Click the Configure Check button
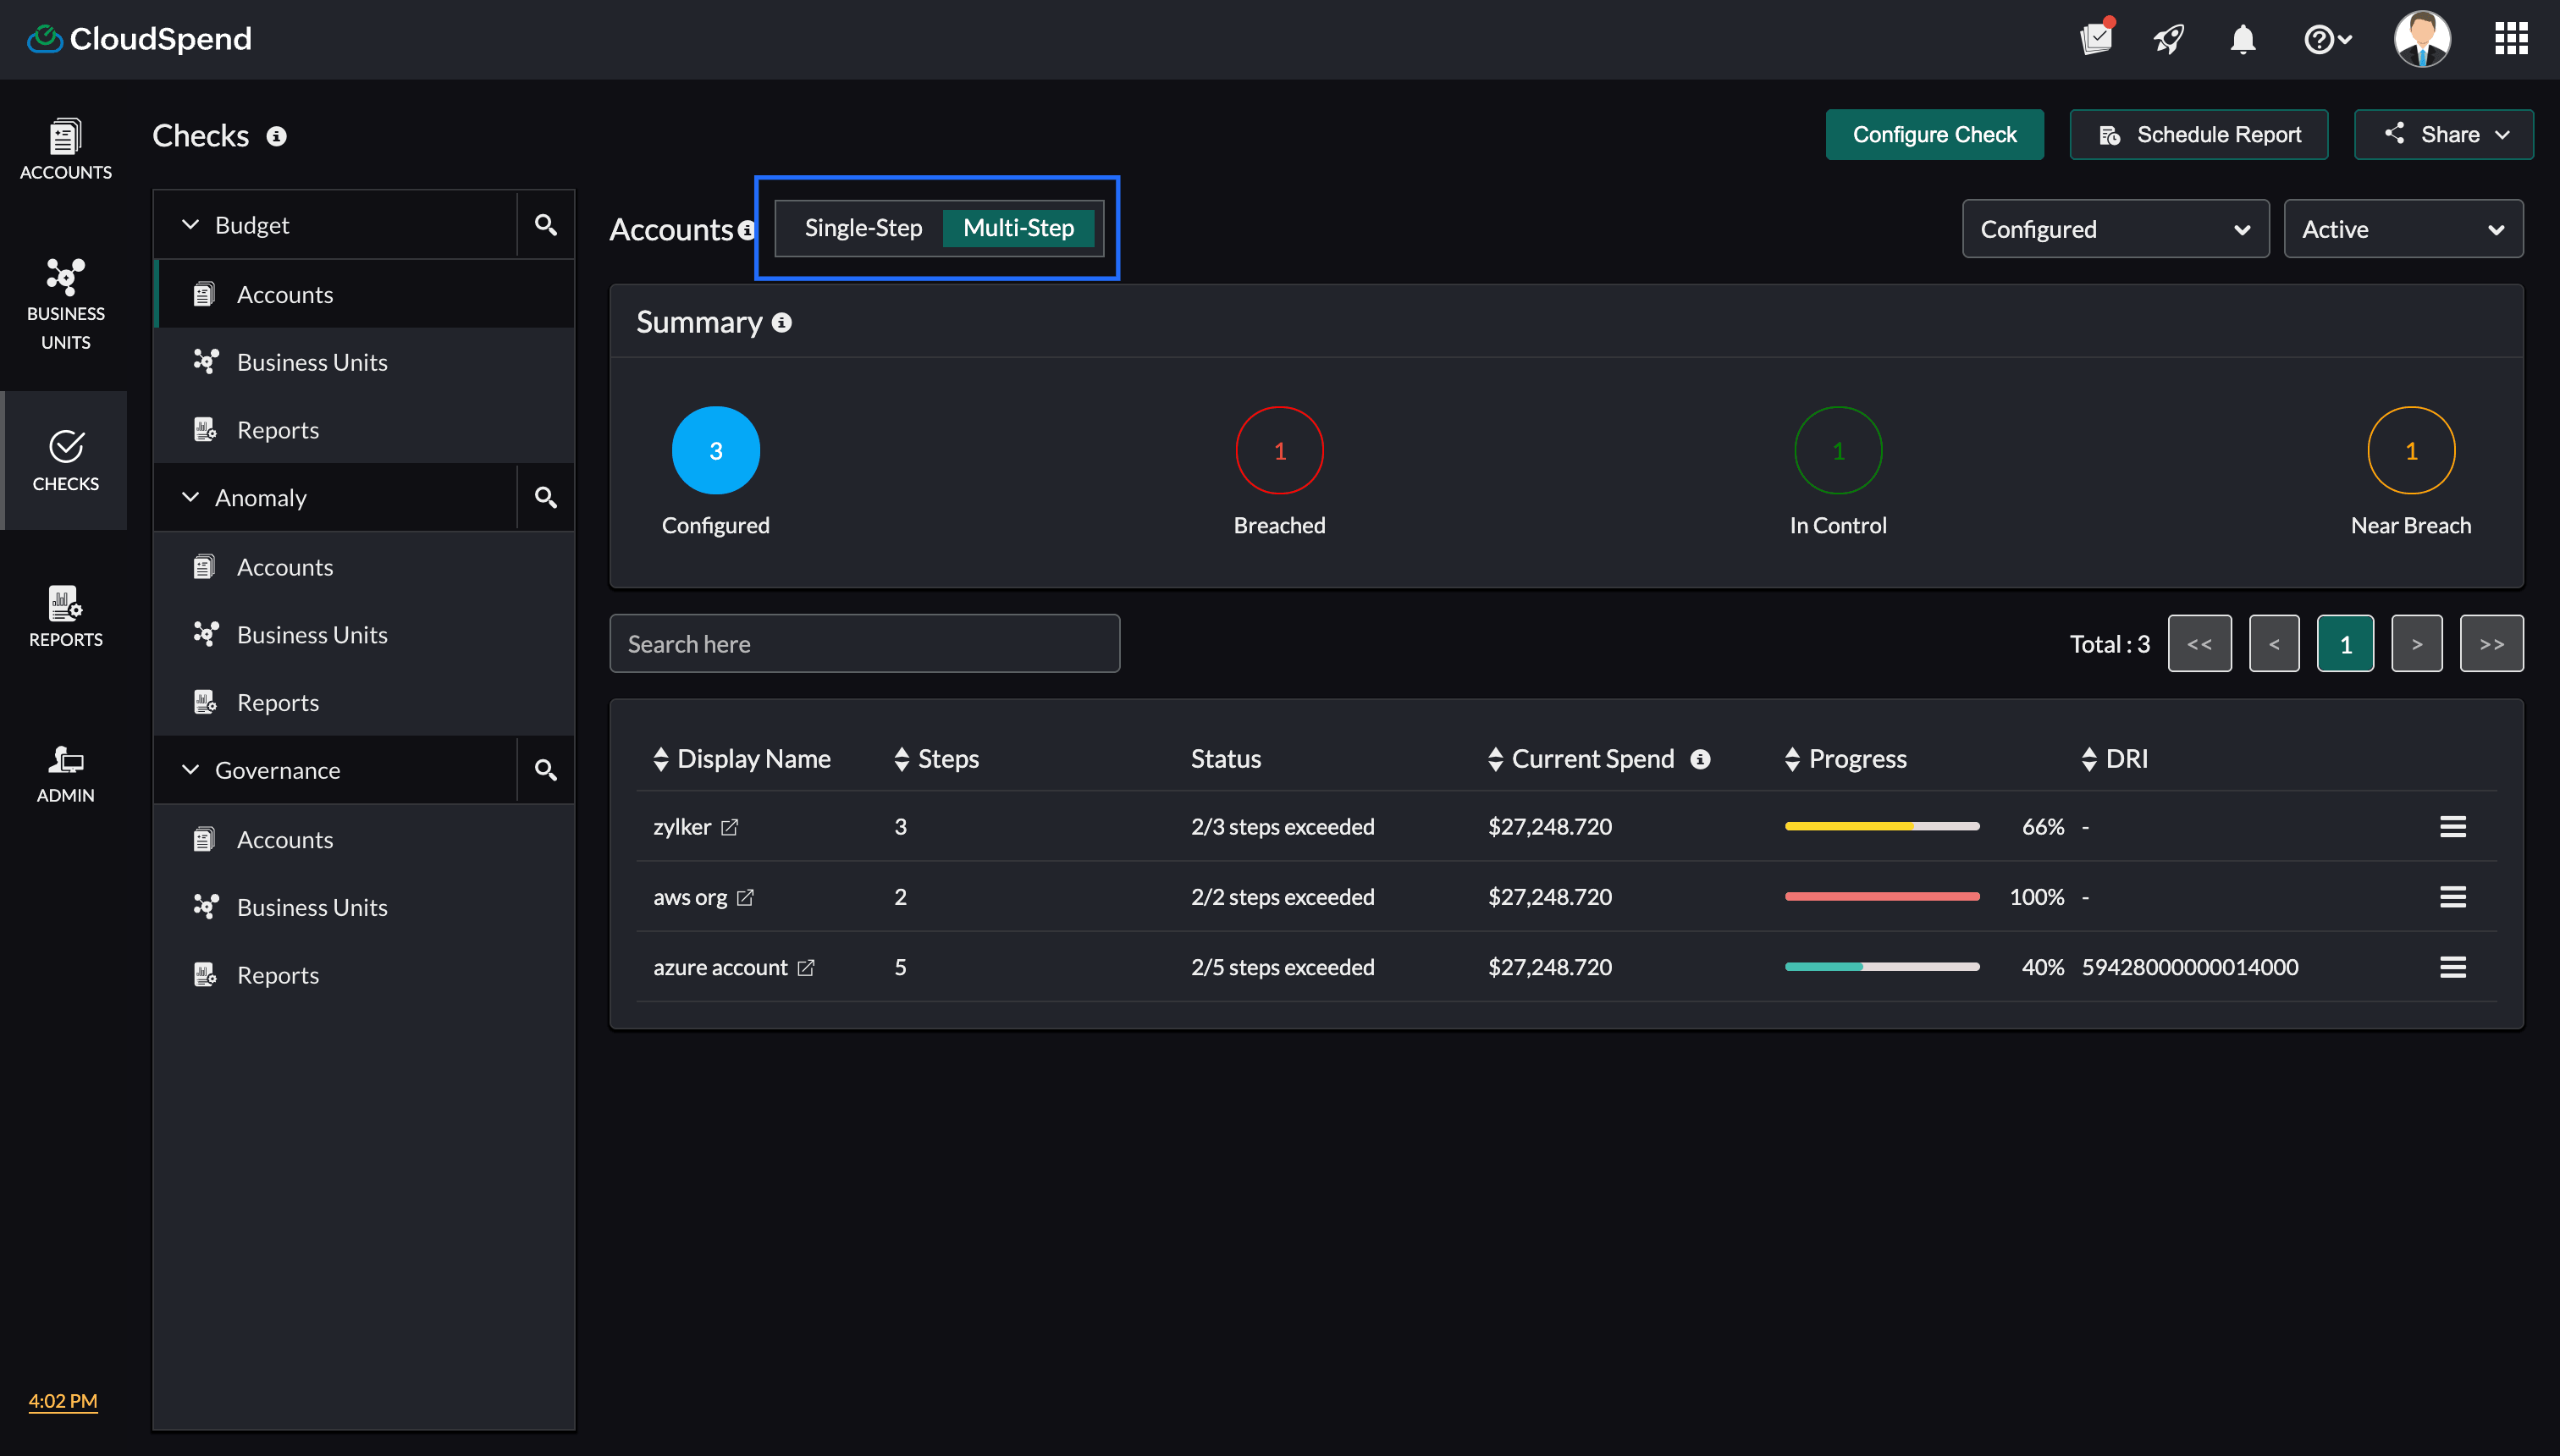This screenshot has height=1456, width=2560. pos(1934,135)
